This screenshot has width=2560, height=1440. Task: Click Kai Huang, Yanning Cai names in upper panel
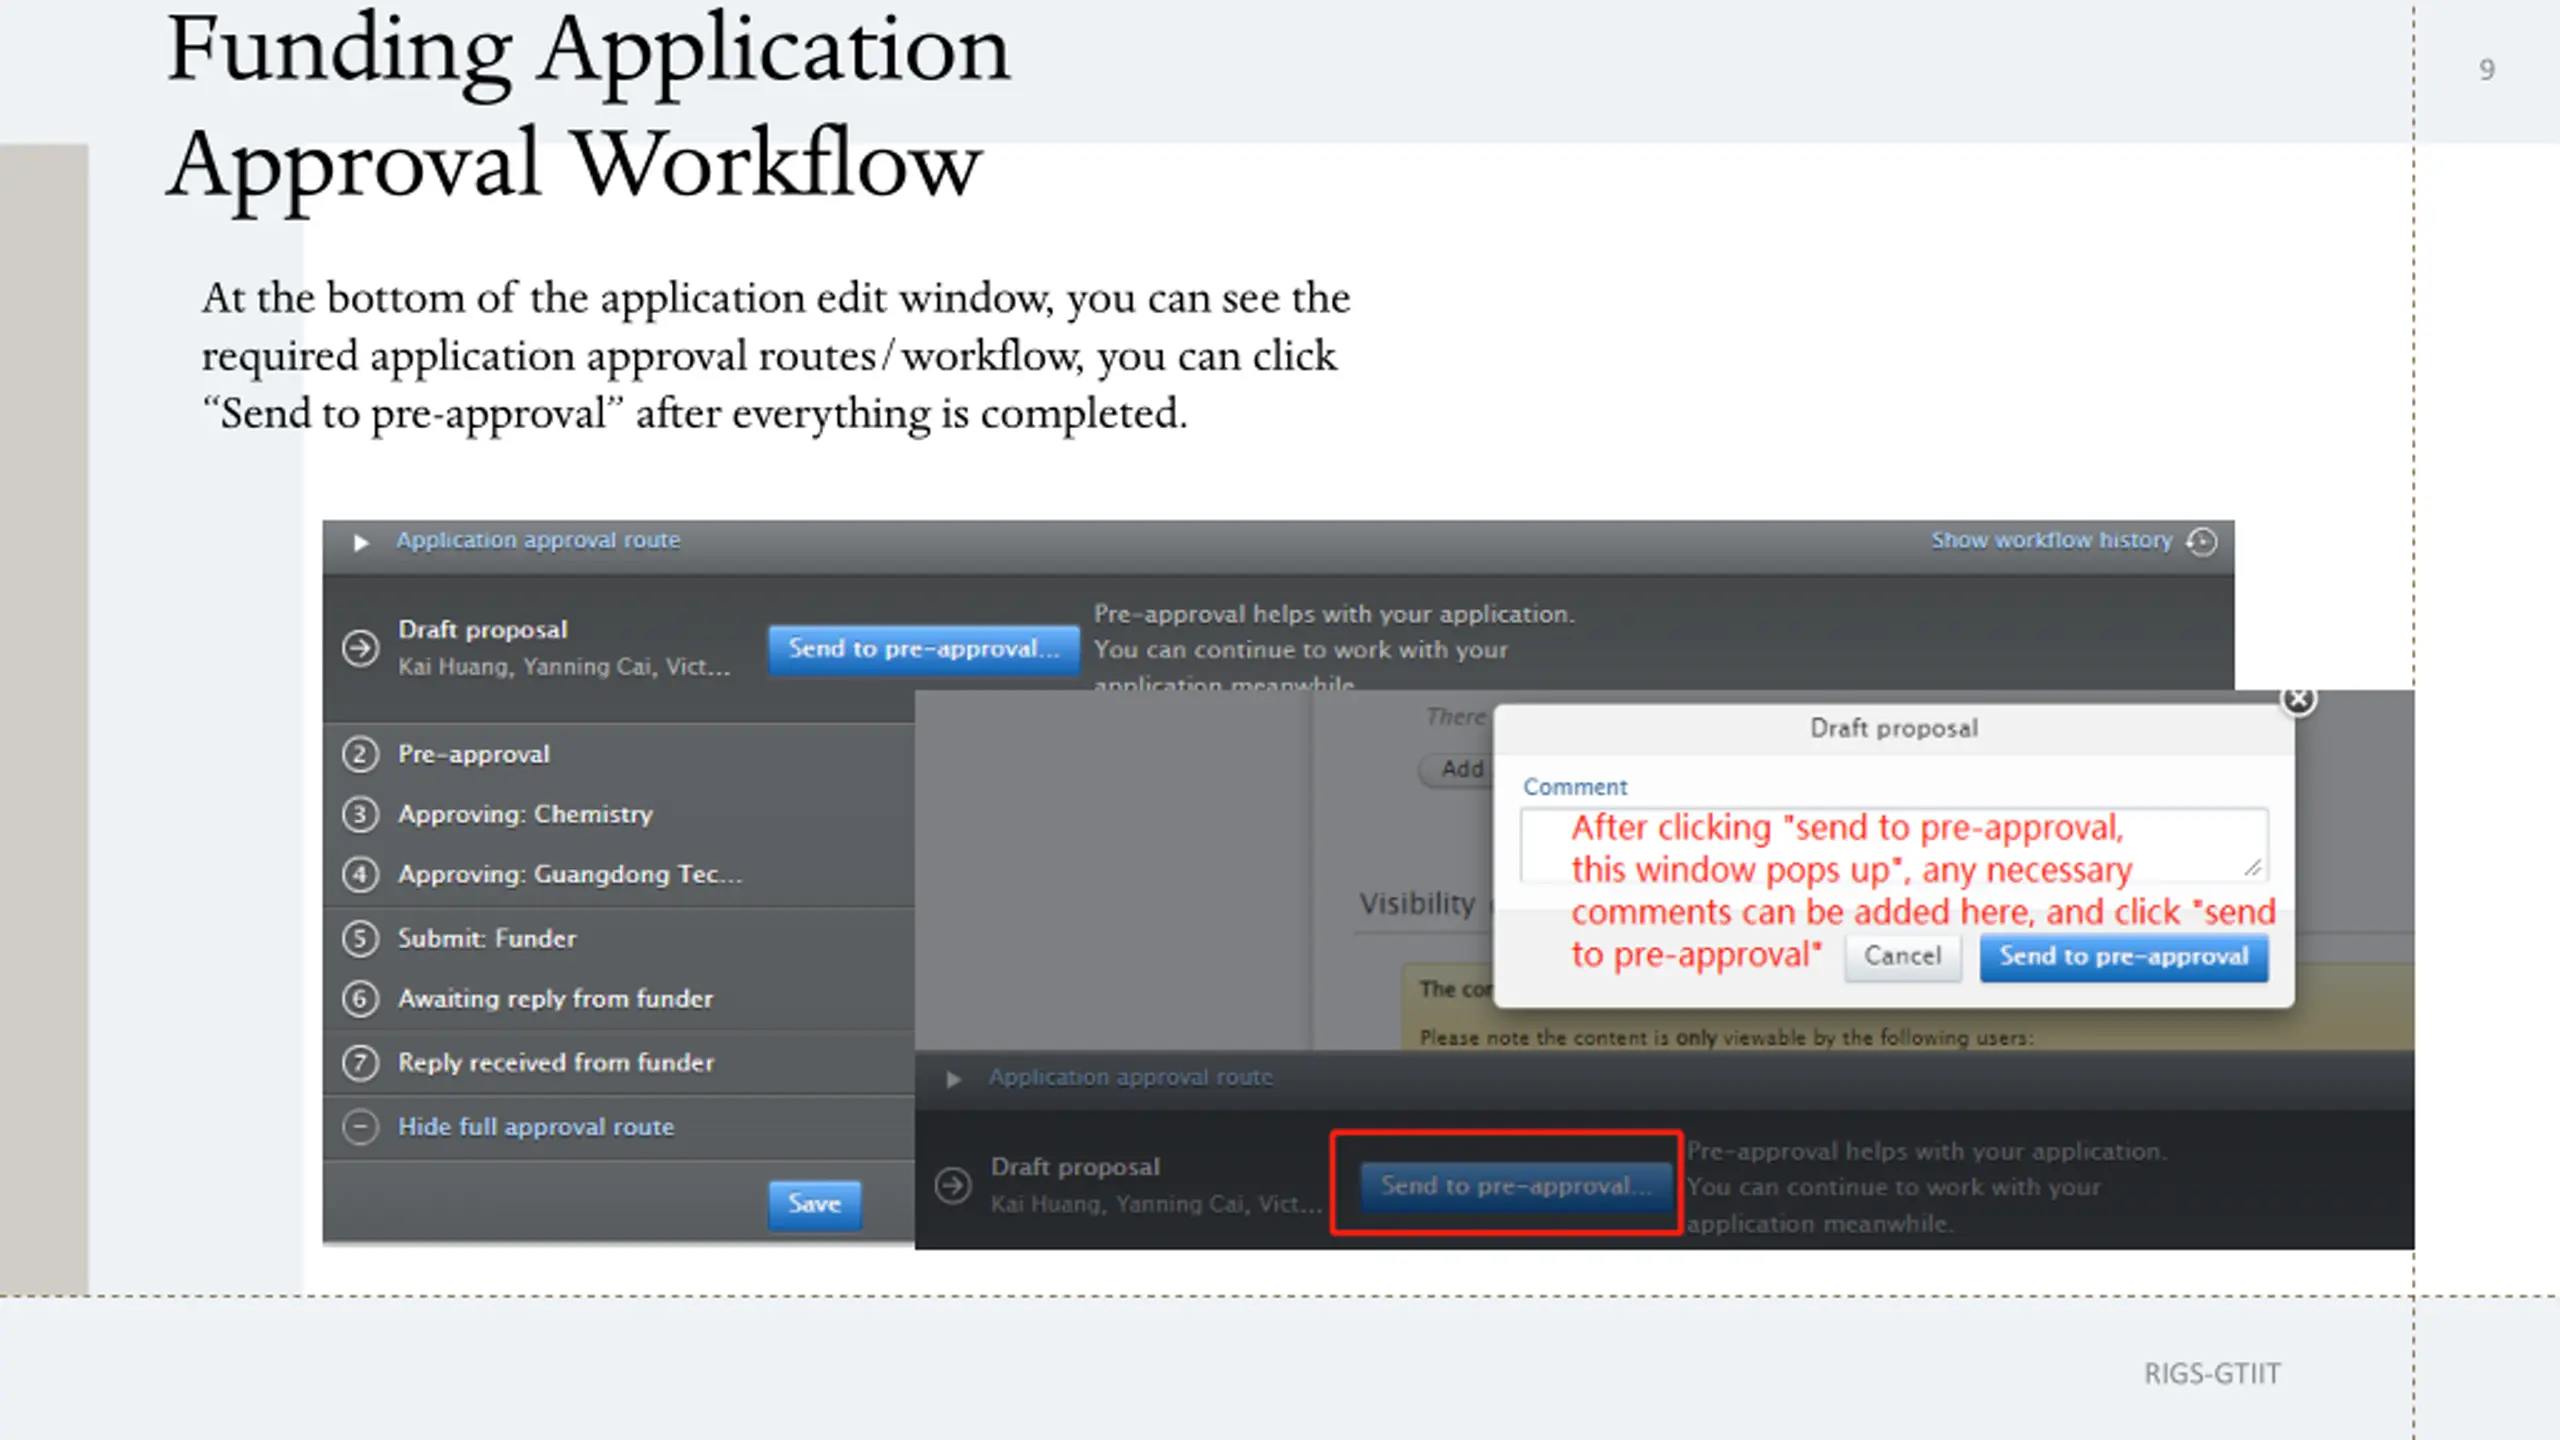pyautogui.click(x=564, y=667)
